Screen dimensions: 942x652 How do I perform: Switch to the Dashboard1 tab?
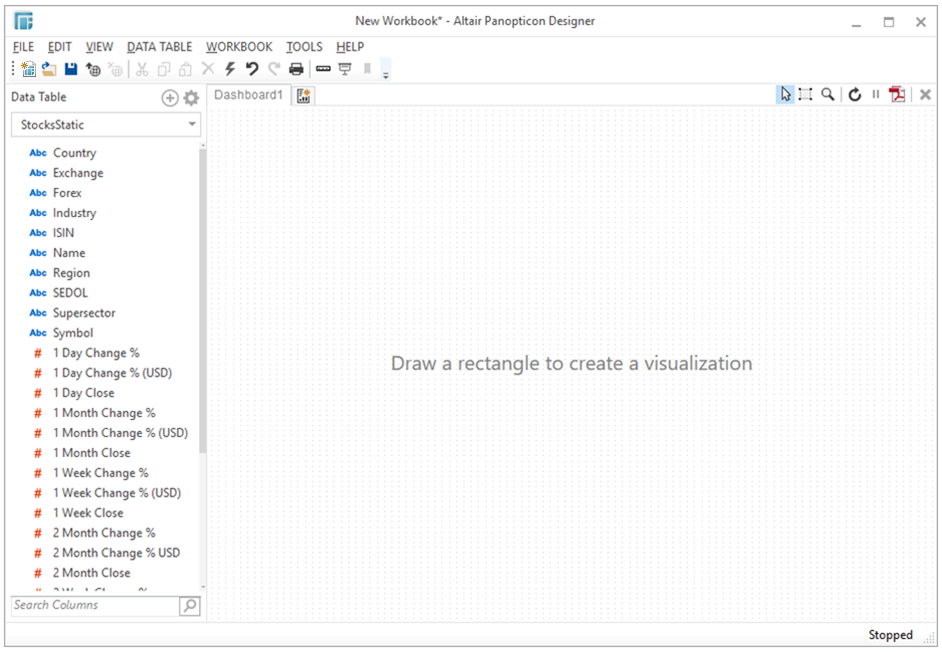[248, 94]
